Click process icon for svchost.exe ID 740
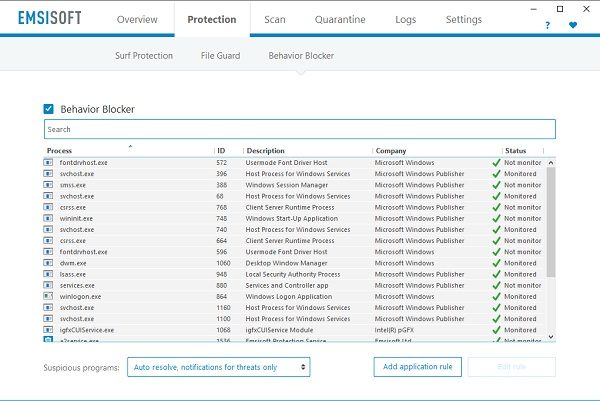The image size is (600, 401). click(x=48, y=229)
